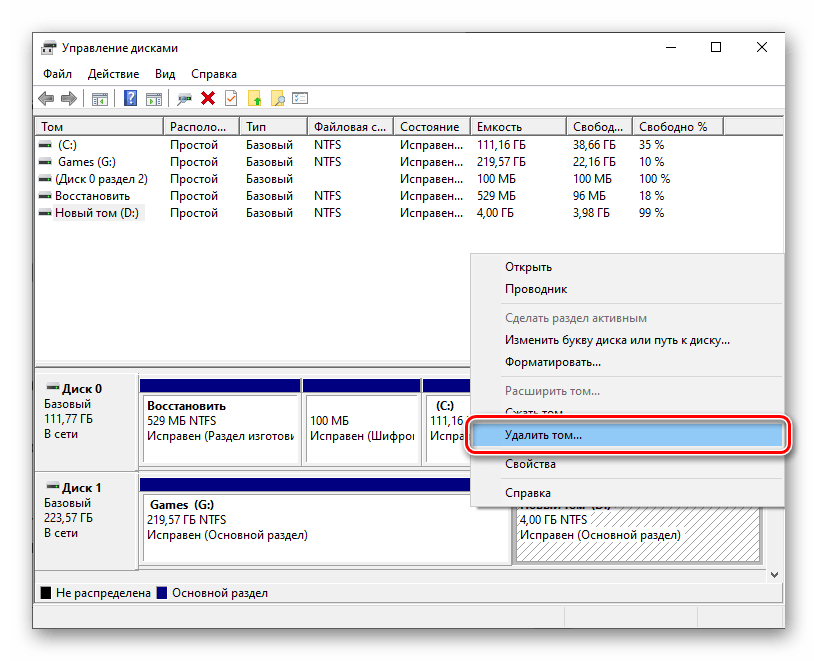Click the red X delete icon
817x661 pixels.
[208, 98]
